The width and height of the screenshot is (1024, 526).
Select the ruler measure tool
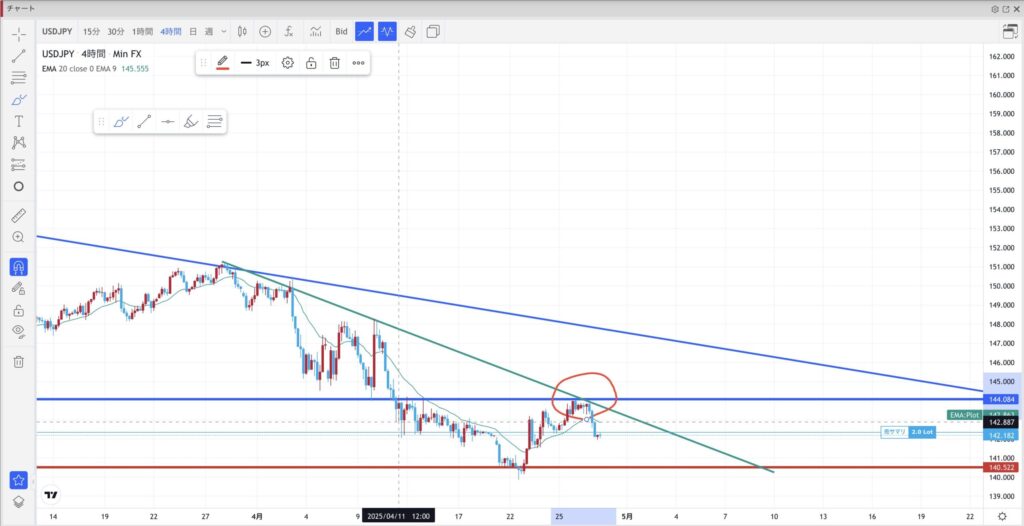(18, 216)
